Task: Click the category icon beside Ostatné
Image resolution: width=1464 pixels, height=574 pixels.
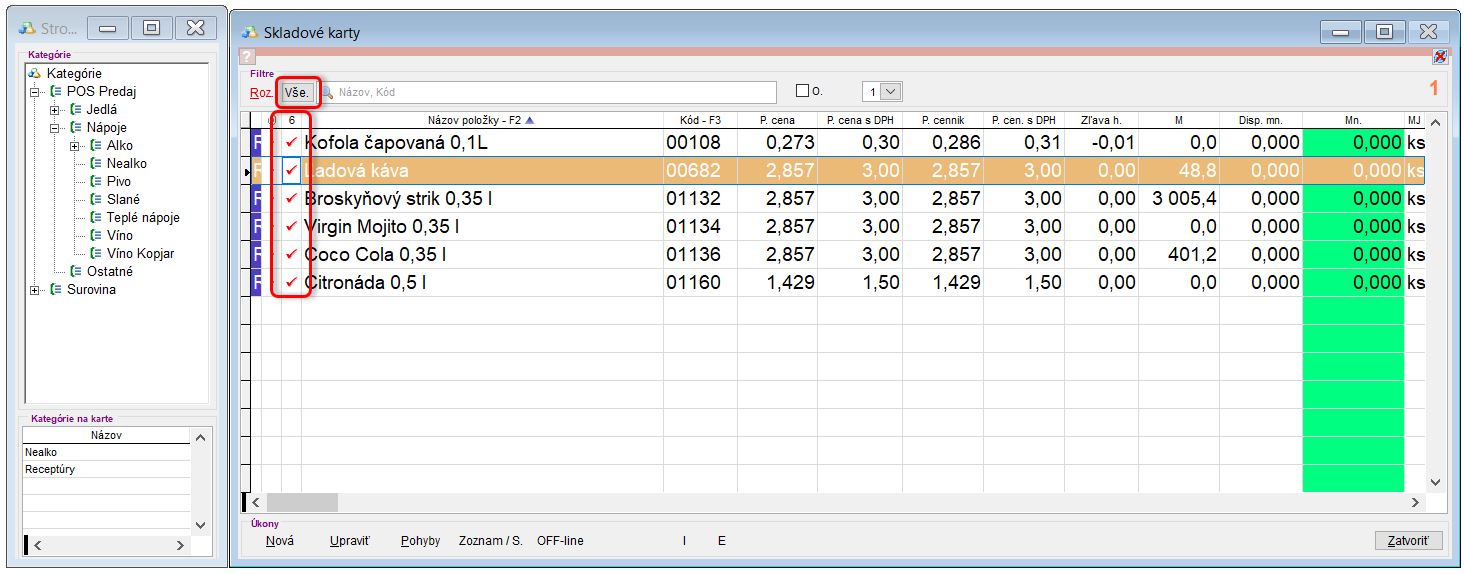Action: click(x=76, y=271)
